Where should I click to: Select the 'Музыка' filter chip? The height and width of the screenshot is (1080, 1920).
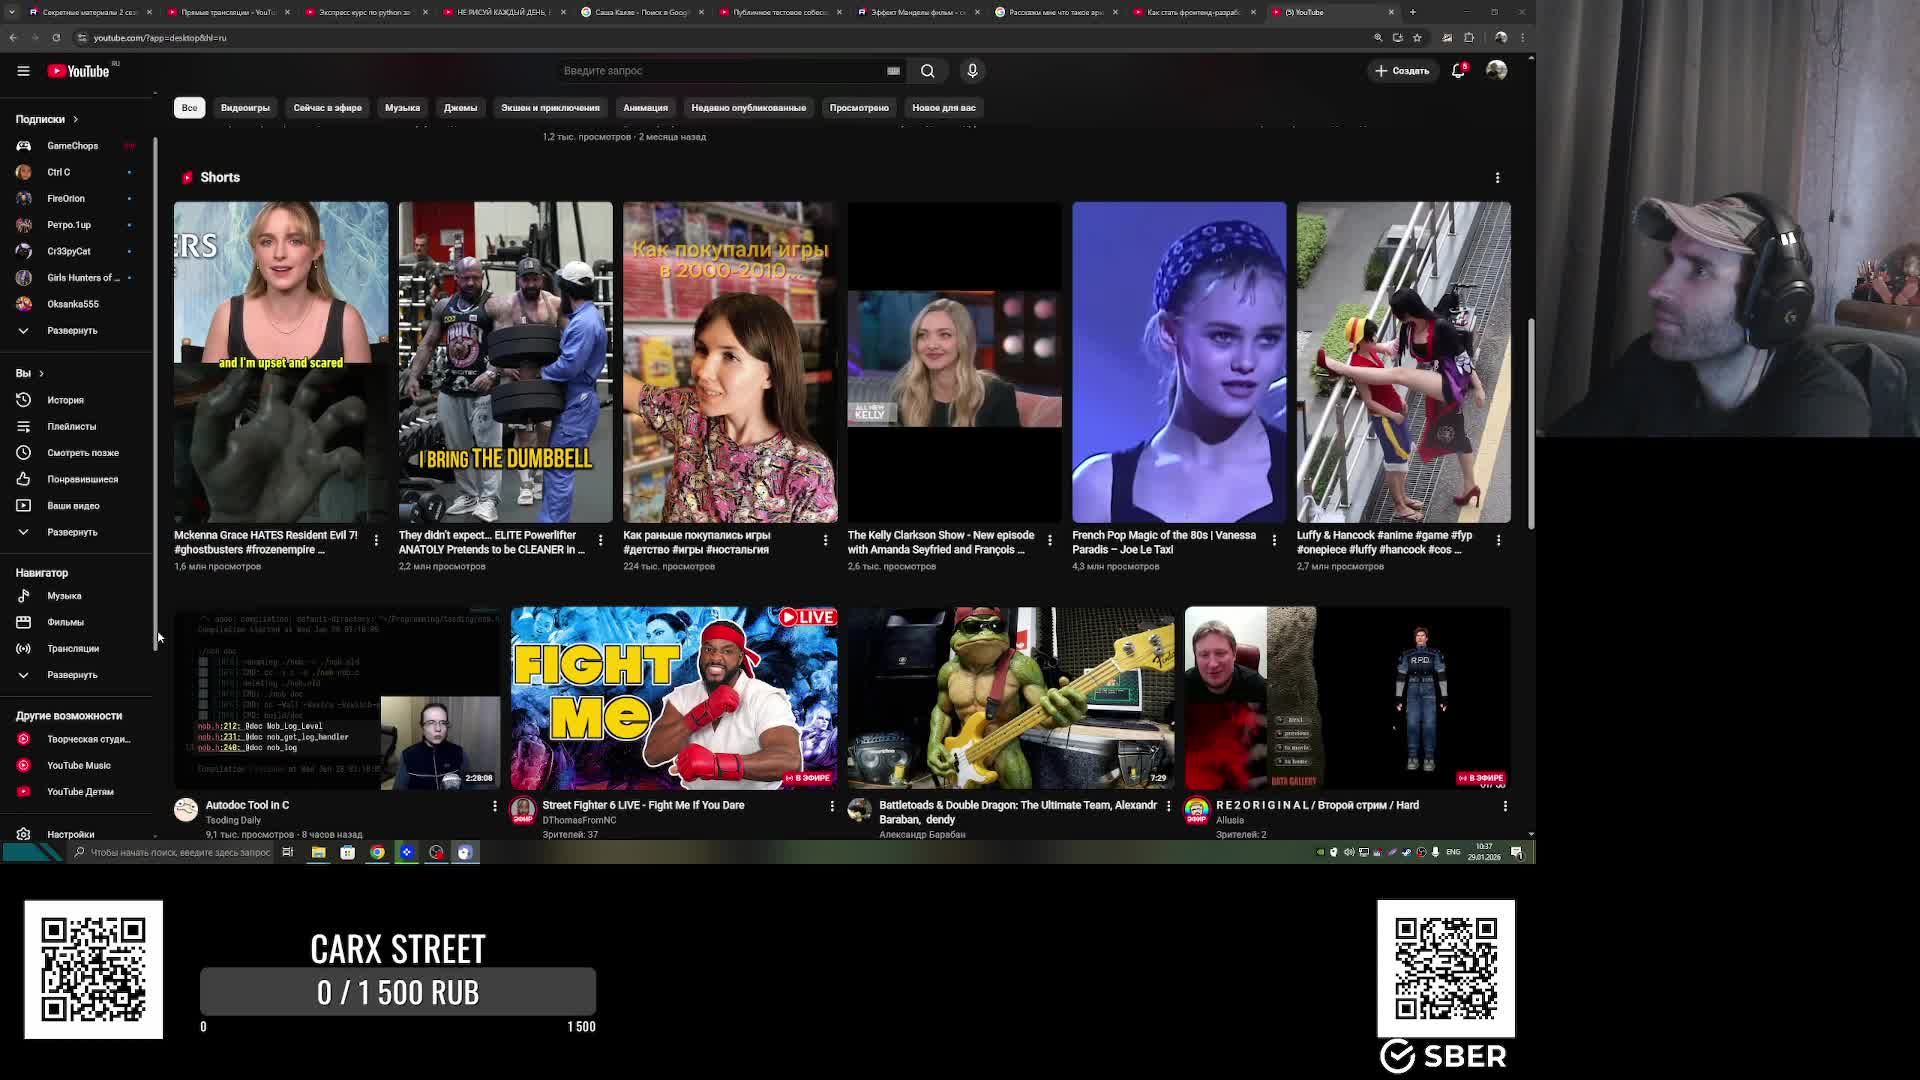pyautogui.click(x=402, y=108)
